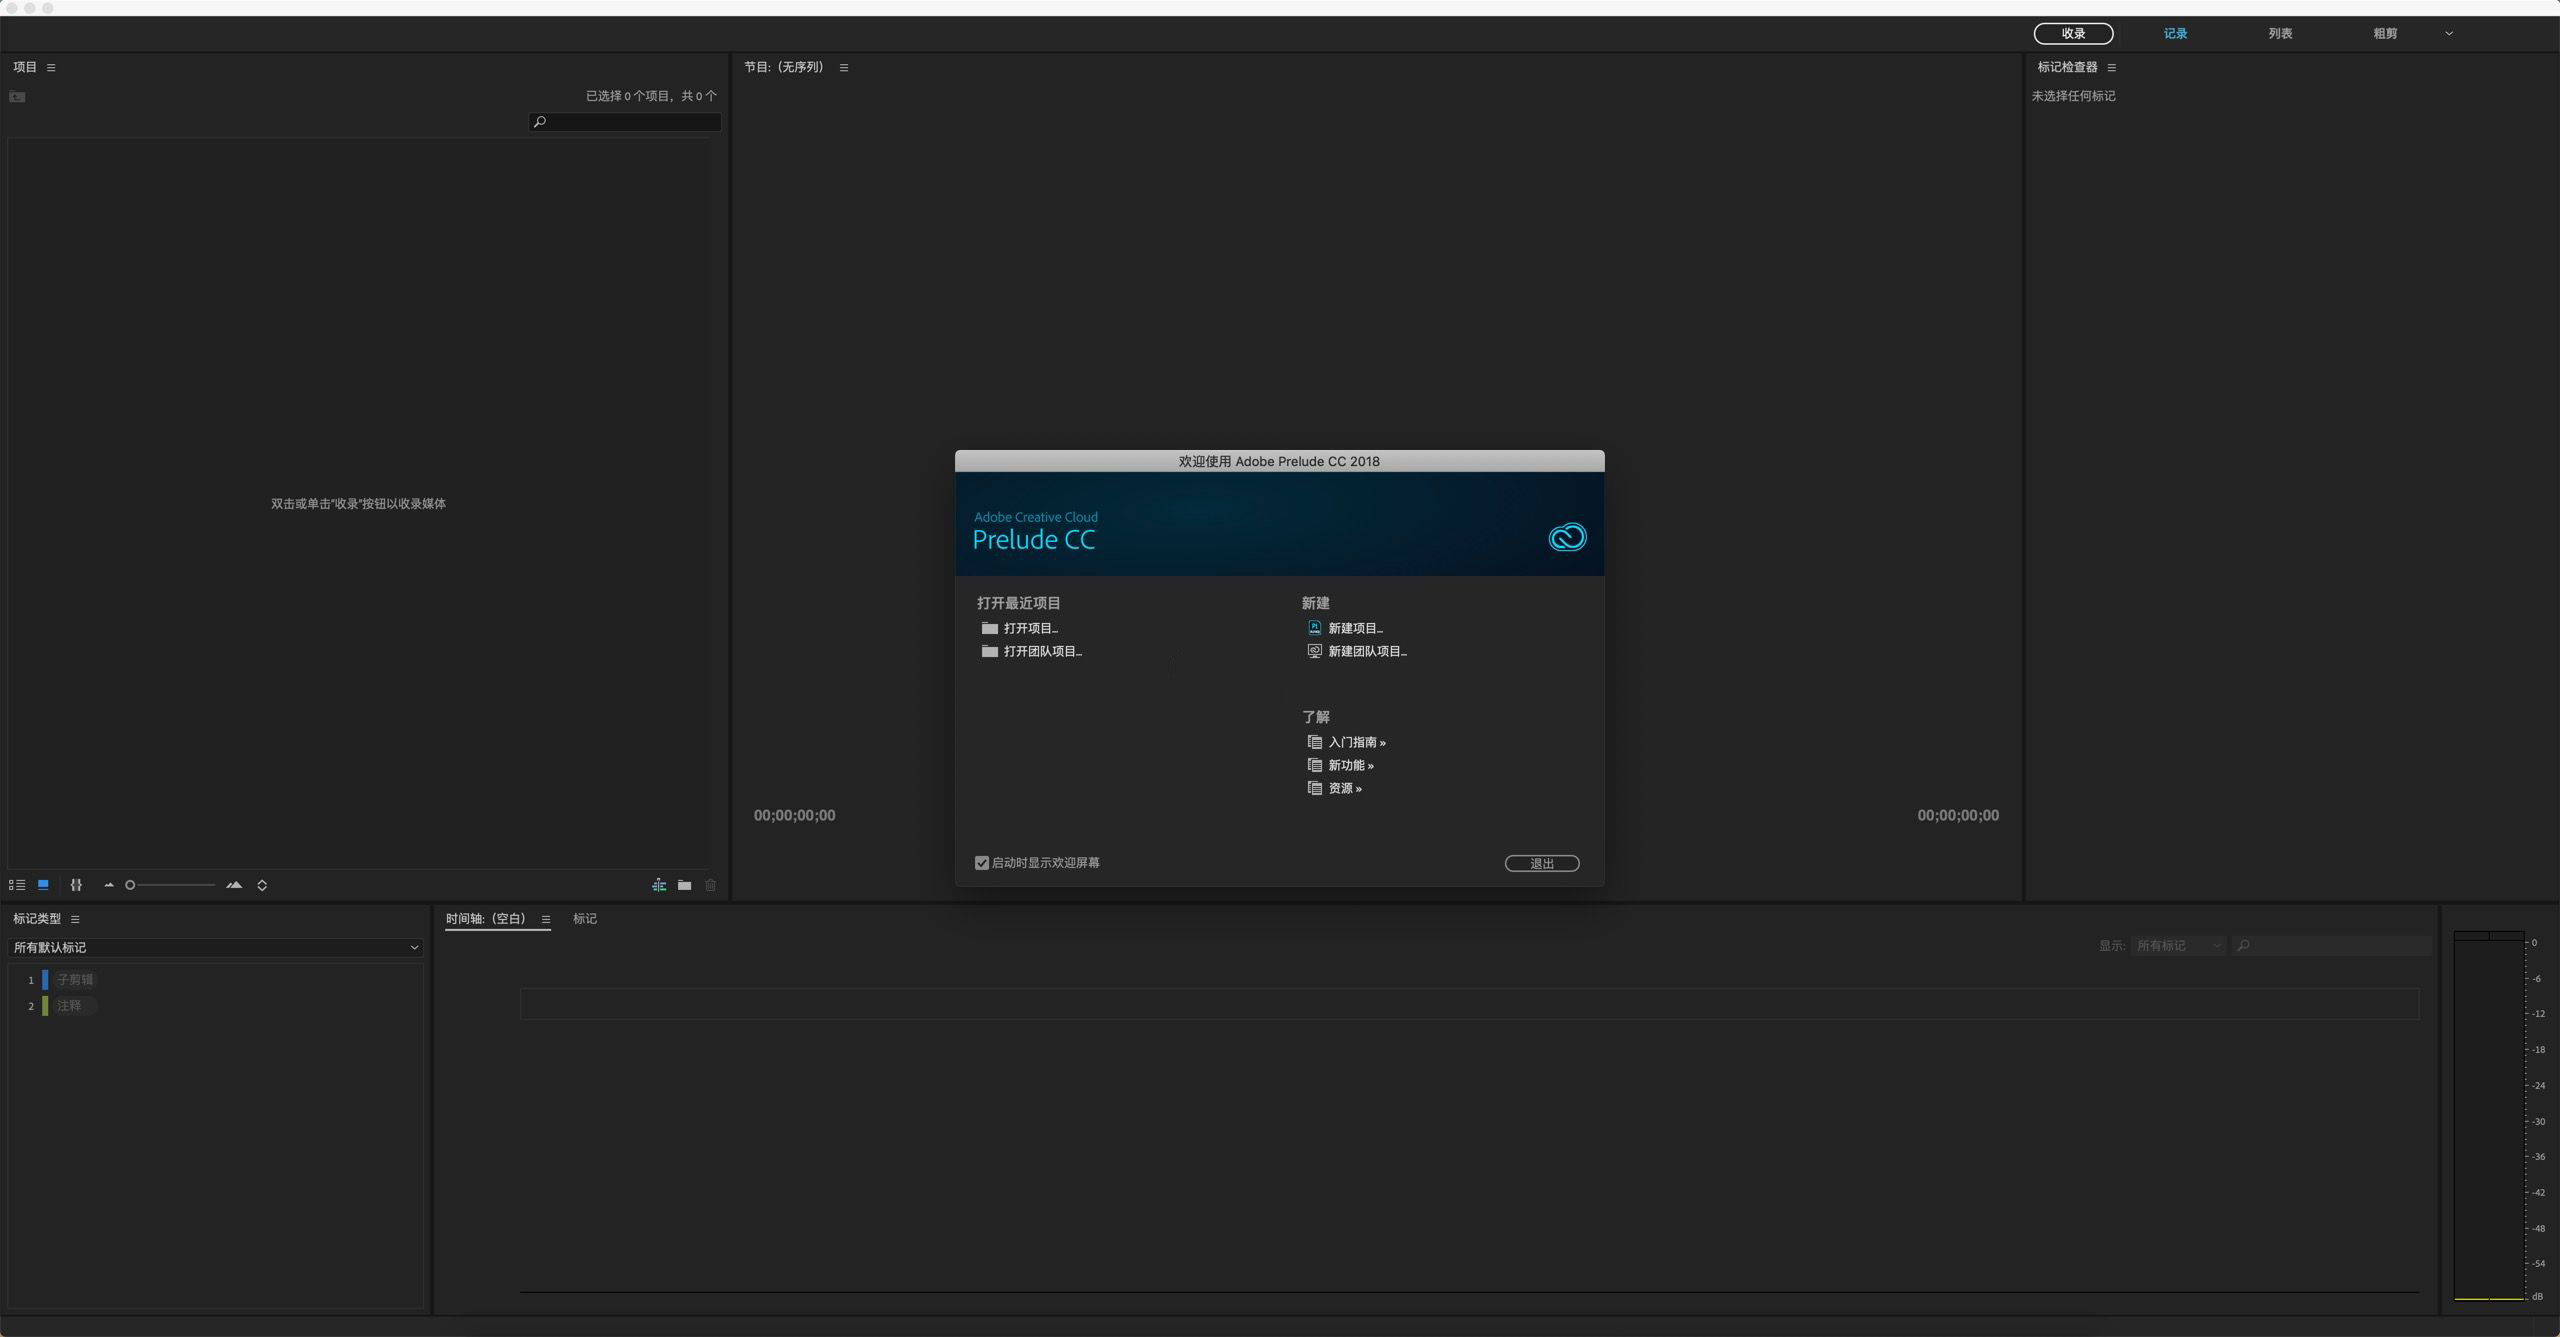Switch project panel to list view
The height and width of the screenshot is (1337, 2560).
17,885
